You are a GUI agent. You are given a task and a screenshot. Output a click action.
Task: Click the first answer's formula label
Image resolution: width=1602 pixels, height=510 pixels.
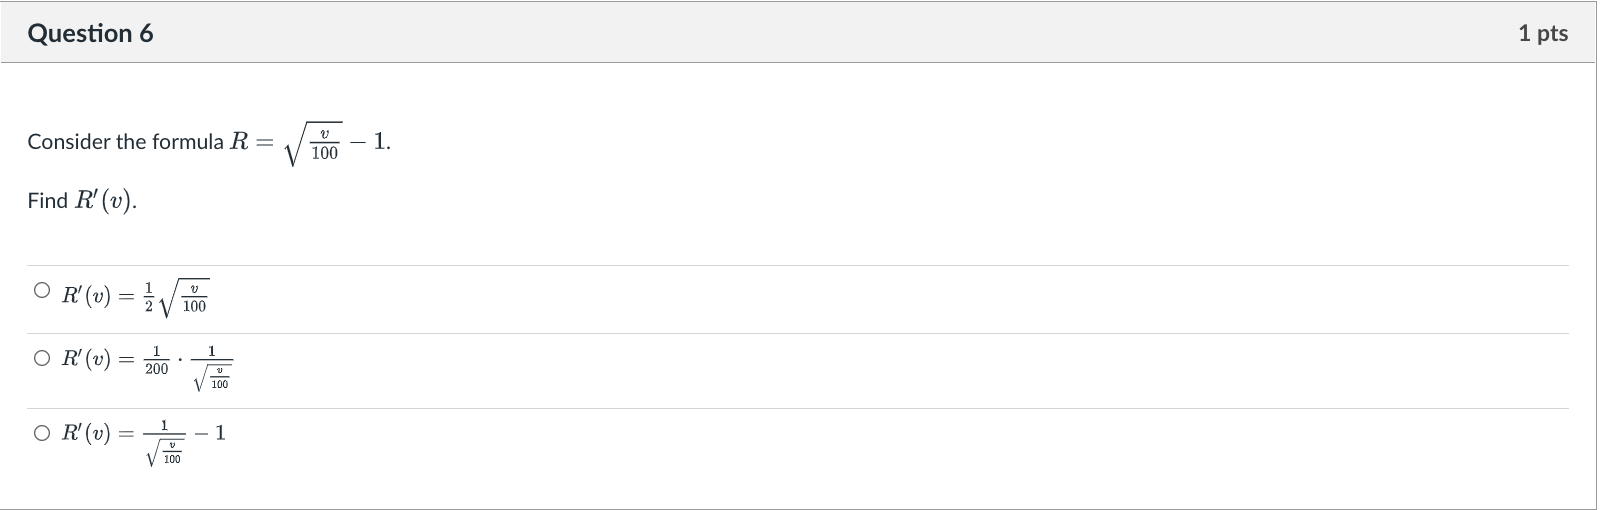[135, 297]
